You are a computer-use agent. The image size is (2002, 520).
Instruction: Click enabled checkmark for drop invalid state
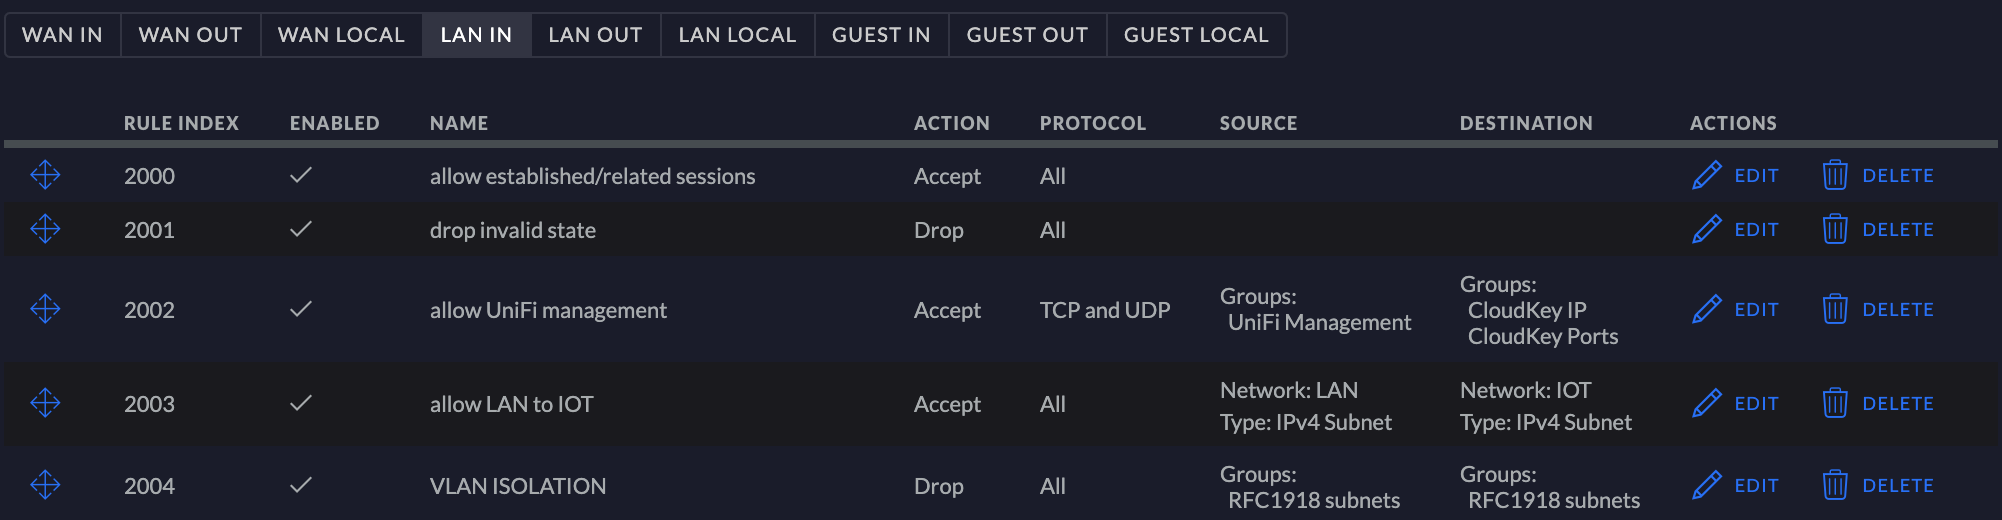pos(301,229)
